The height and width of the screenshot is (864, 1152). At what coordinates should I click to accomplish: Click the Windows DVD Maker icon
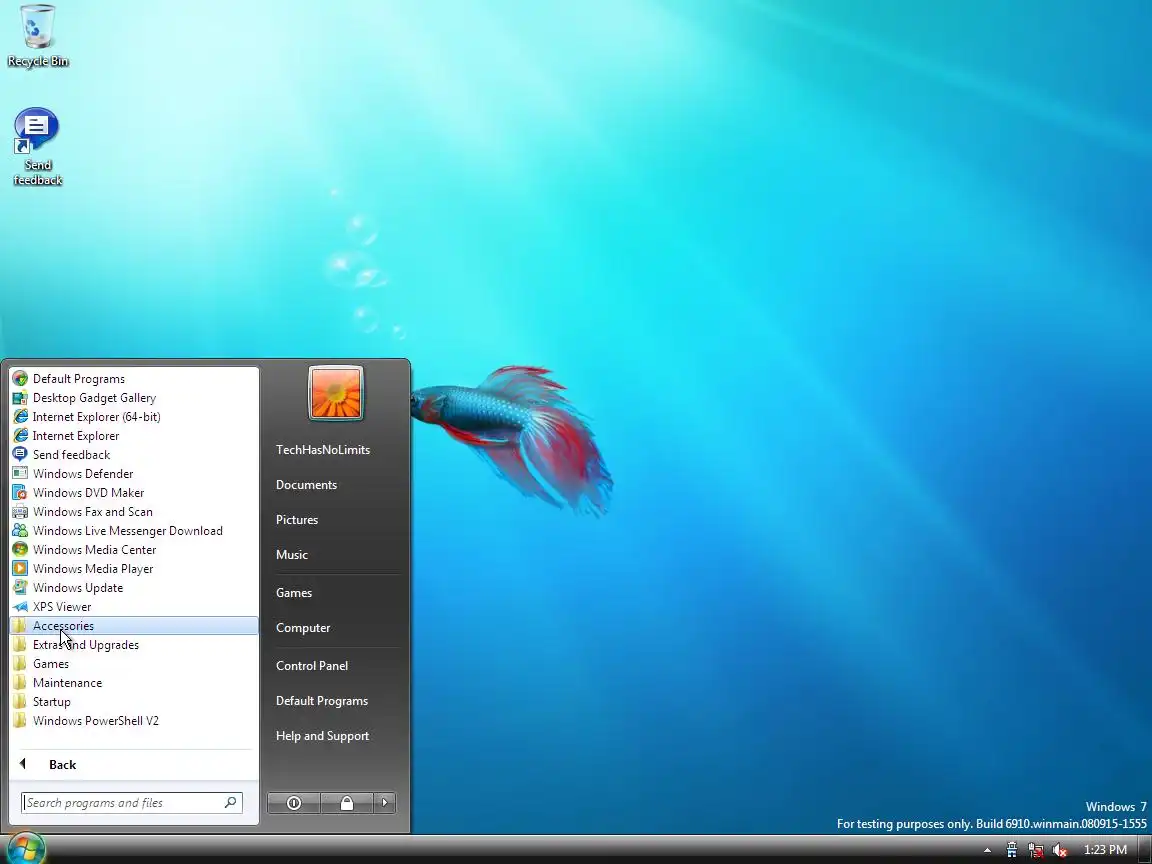tap(21, 493)
